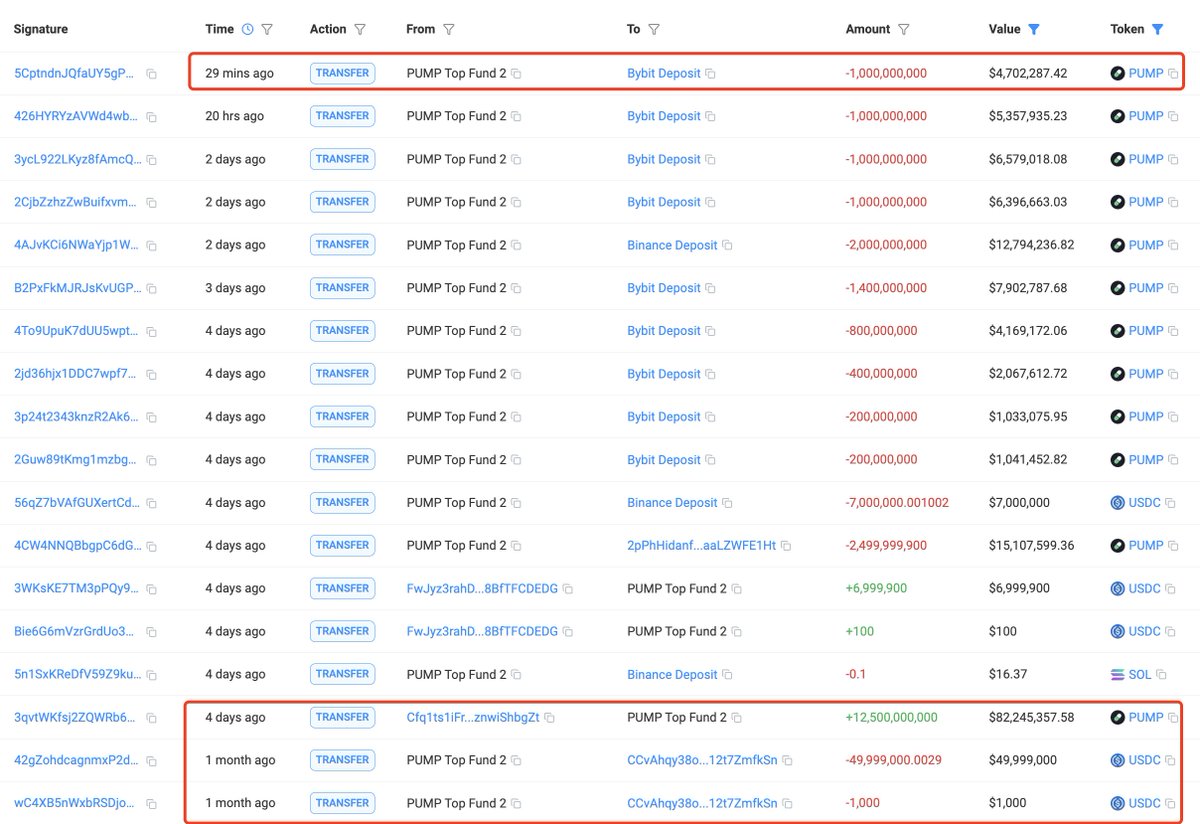
Task: Open Binance Deposit in SOL row
Action: point(672,674)
